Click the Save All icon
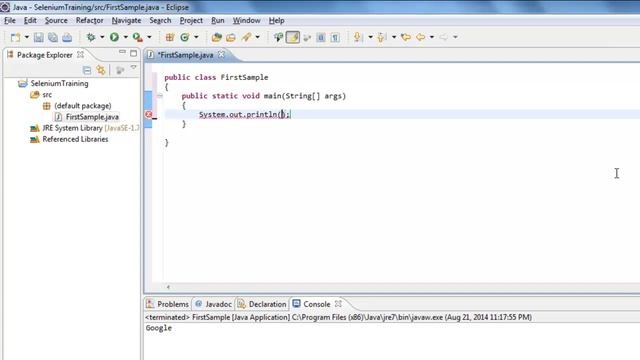Viewport: 640px width, 360px height. click(x=53, y=38)
